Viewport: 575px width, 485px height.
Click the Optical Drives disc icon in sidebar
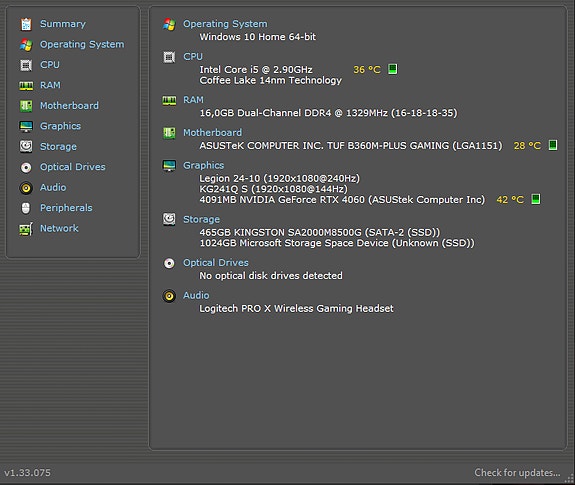click(26, 168)
